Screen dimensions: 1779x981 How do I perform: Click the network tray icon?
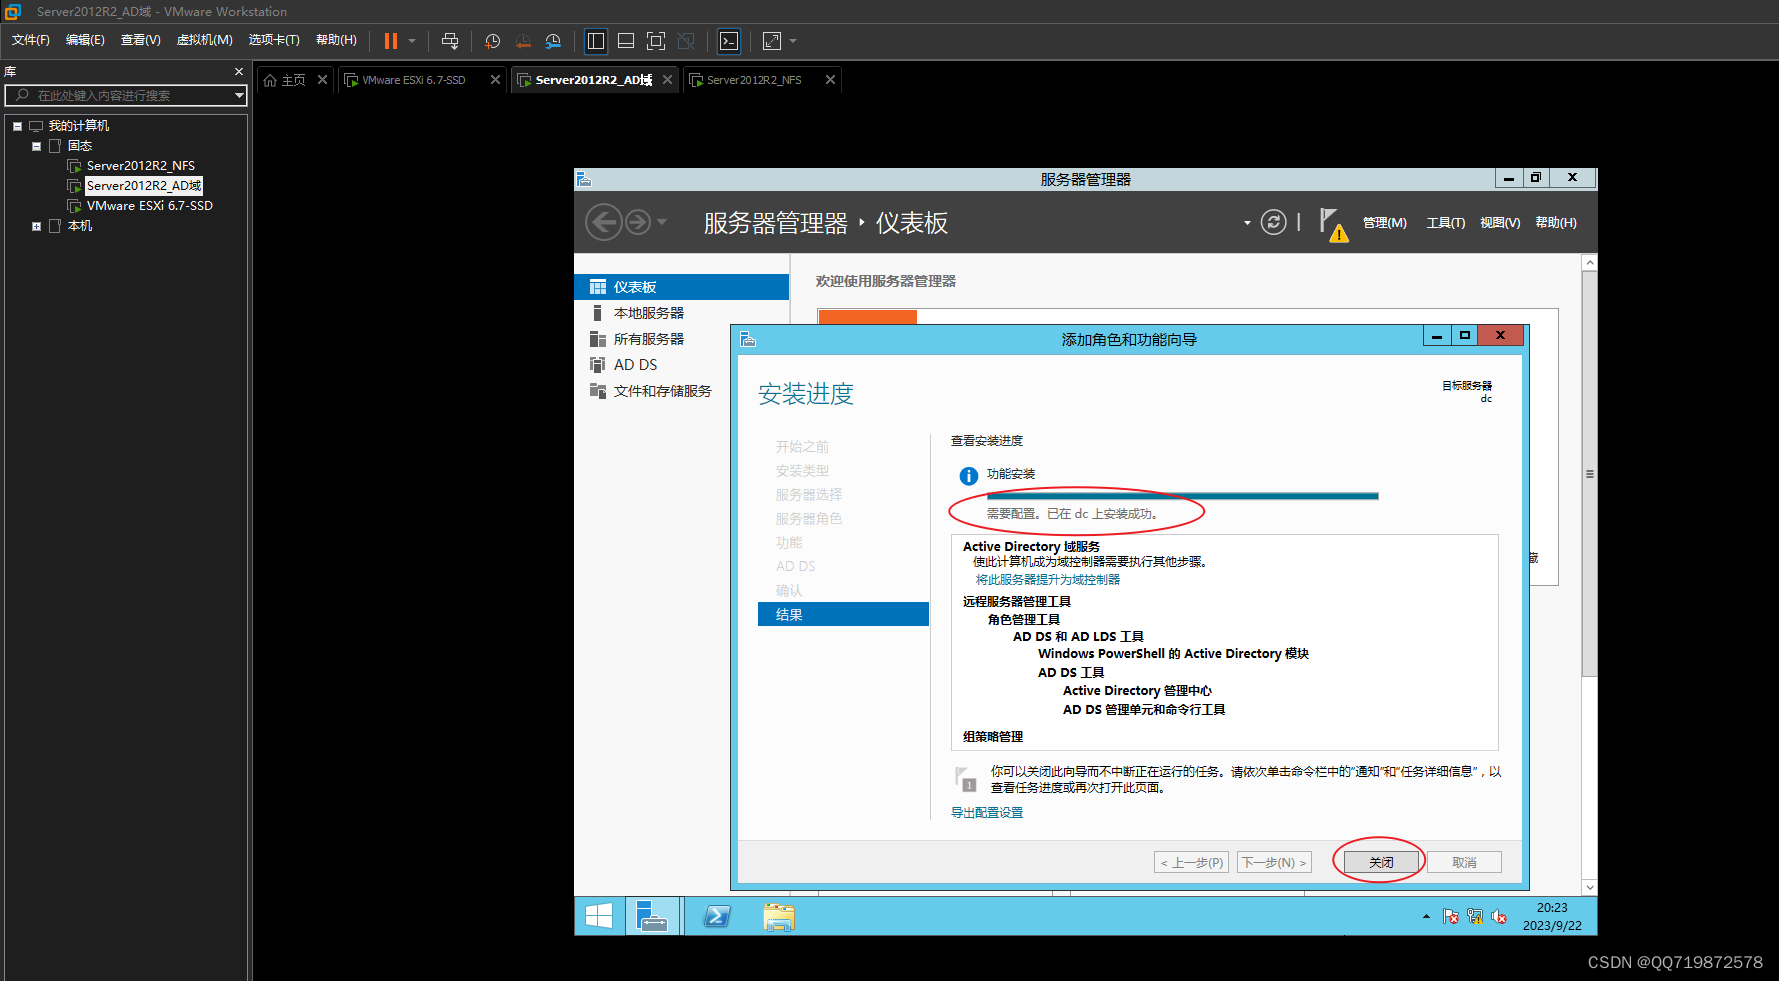pos(1475,917)
